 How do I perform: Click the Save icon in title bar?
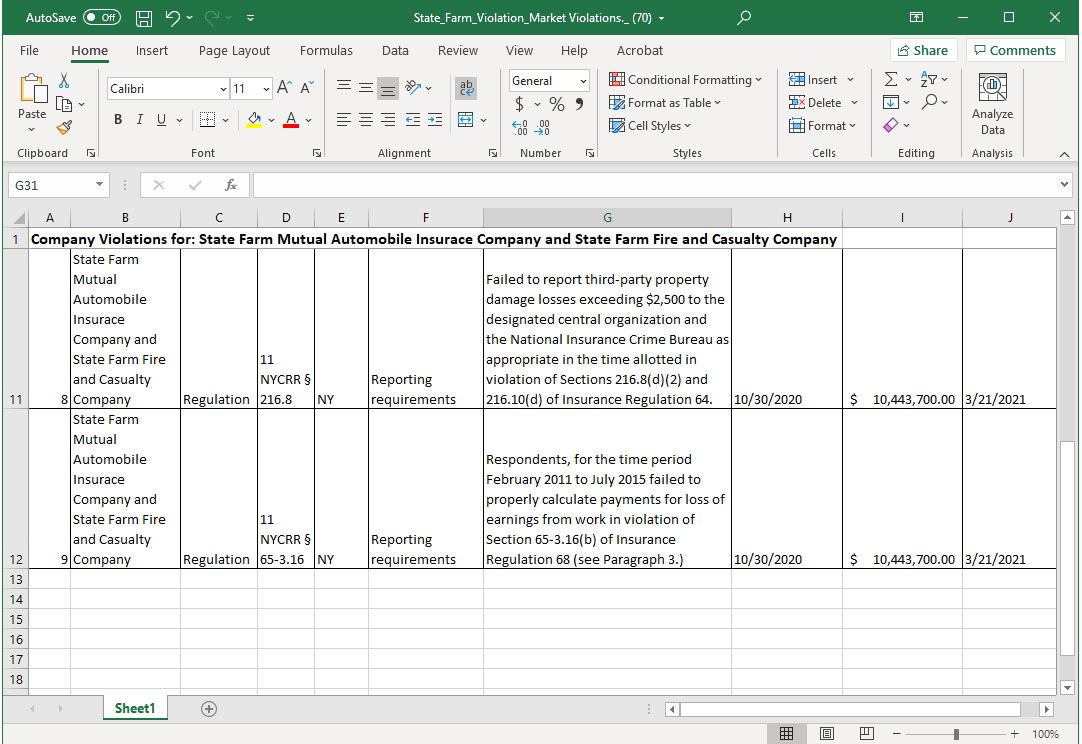point(144,18)
